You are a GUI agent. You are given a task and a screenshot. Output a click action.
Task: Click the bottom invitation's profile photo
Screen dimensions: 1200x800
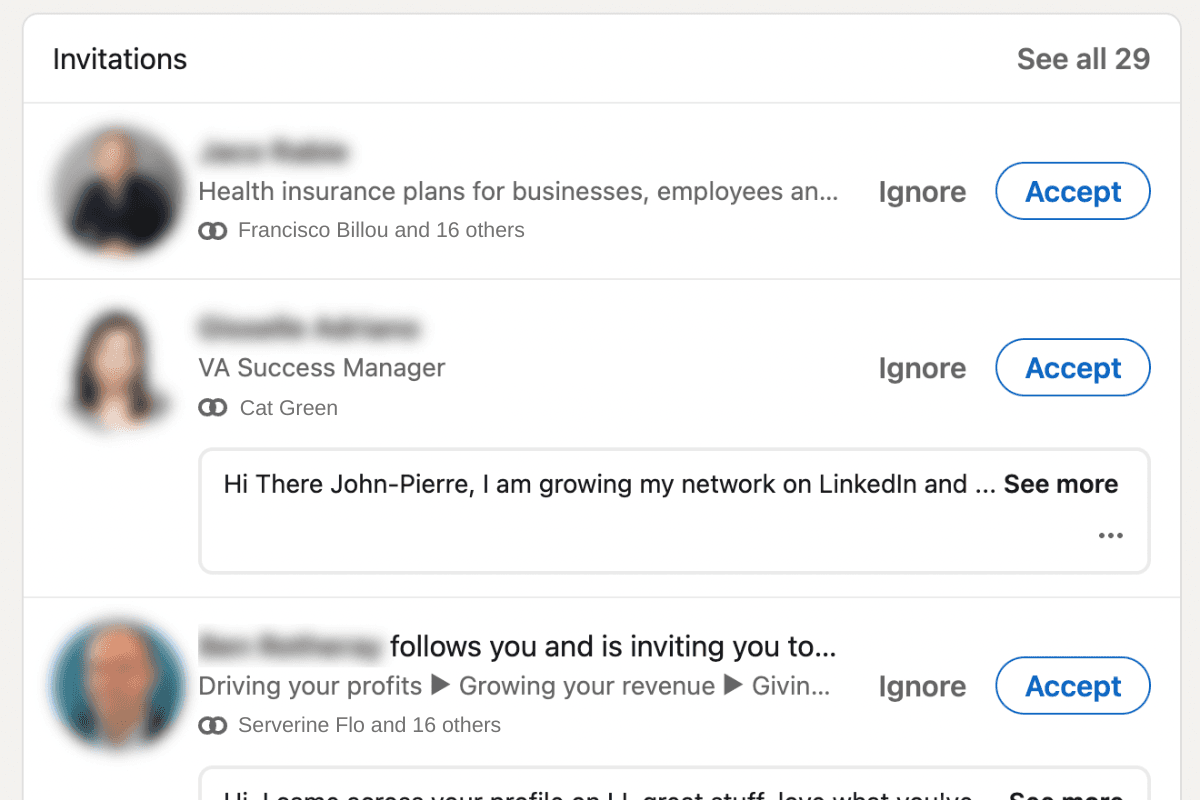(117, 685)
